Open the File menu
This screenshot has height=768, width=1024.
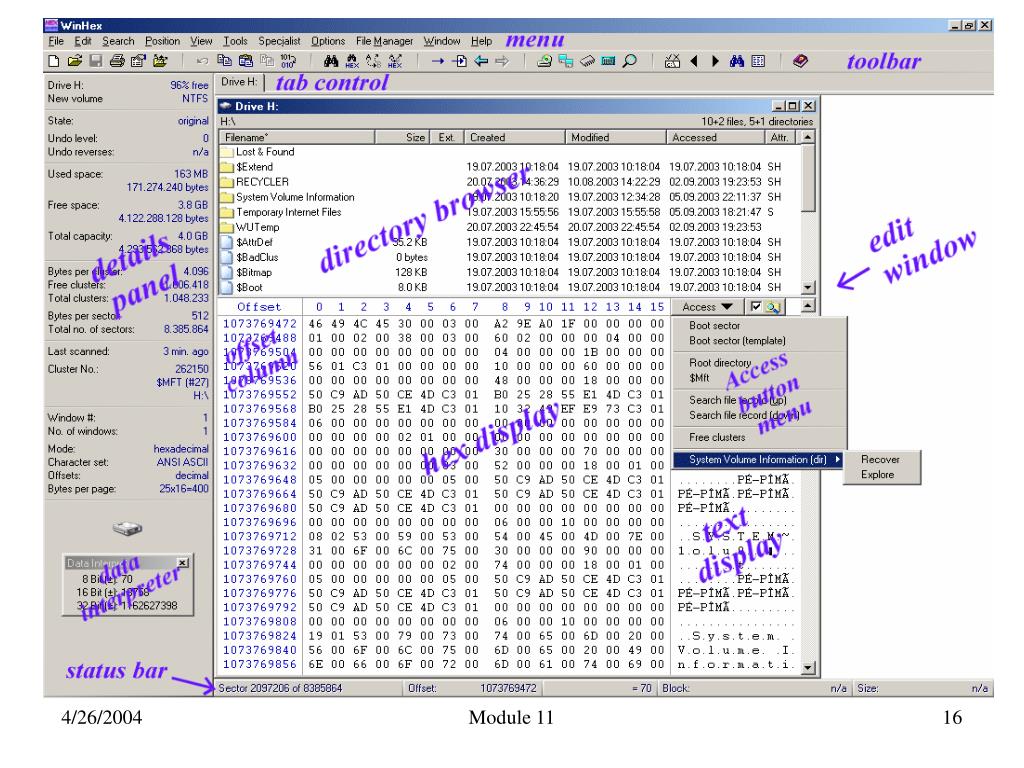[x=56, y=40]
